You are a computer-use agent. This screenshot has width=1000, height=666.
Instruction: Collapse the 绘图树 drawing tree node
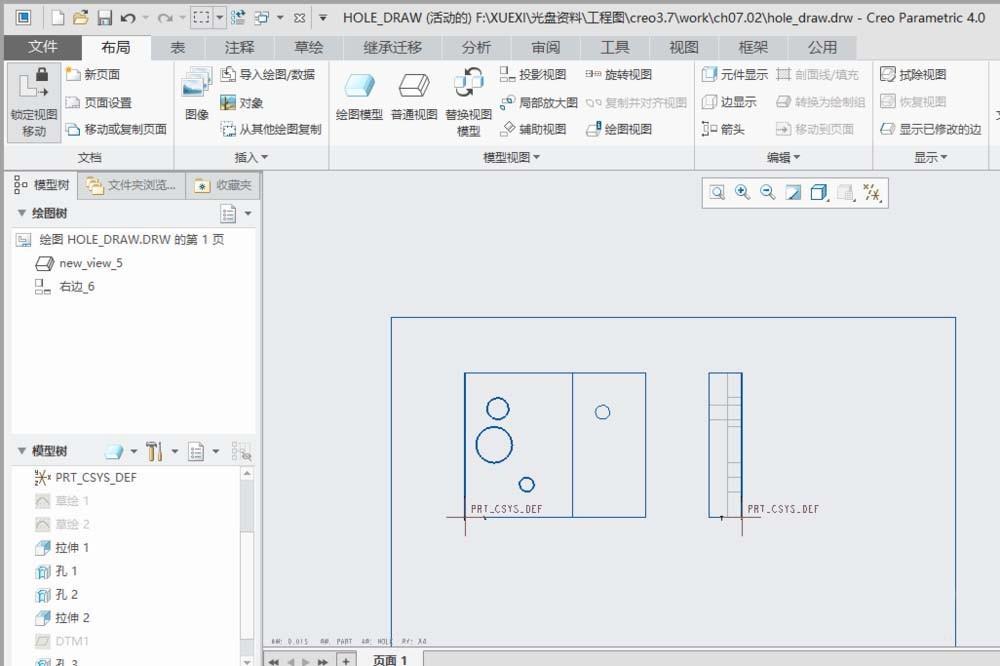(x=20, y=213)
